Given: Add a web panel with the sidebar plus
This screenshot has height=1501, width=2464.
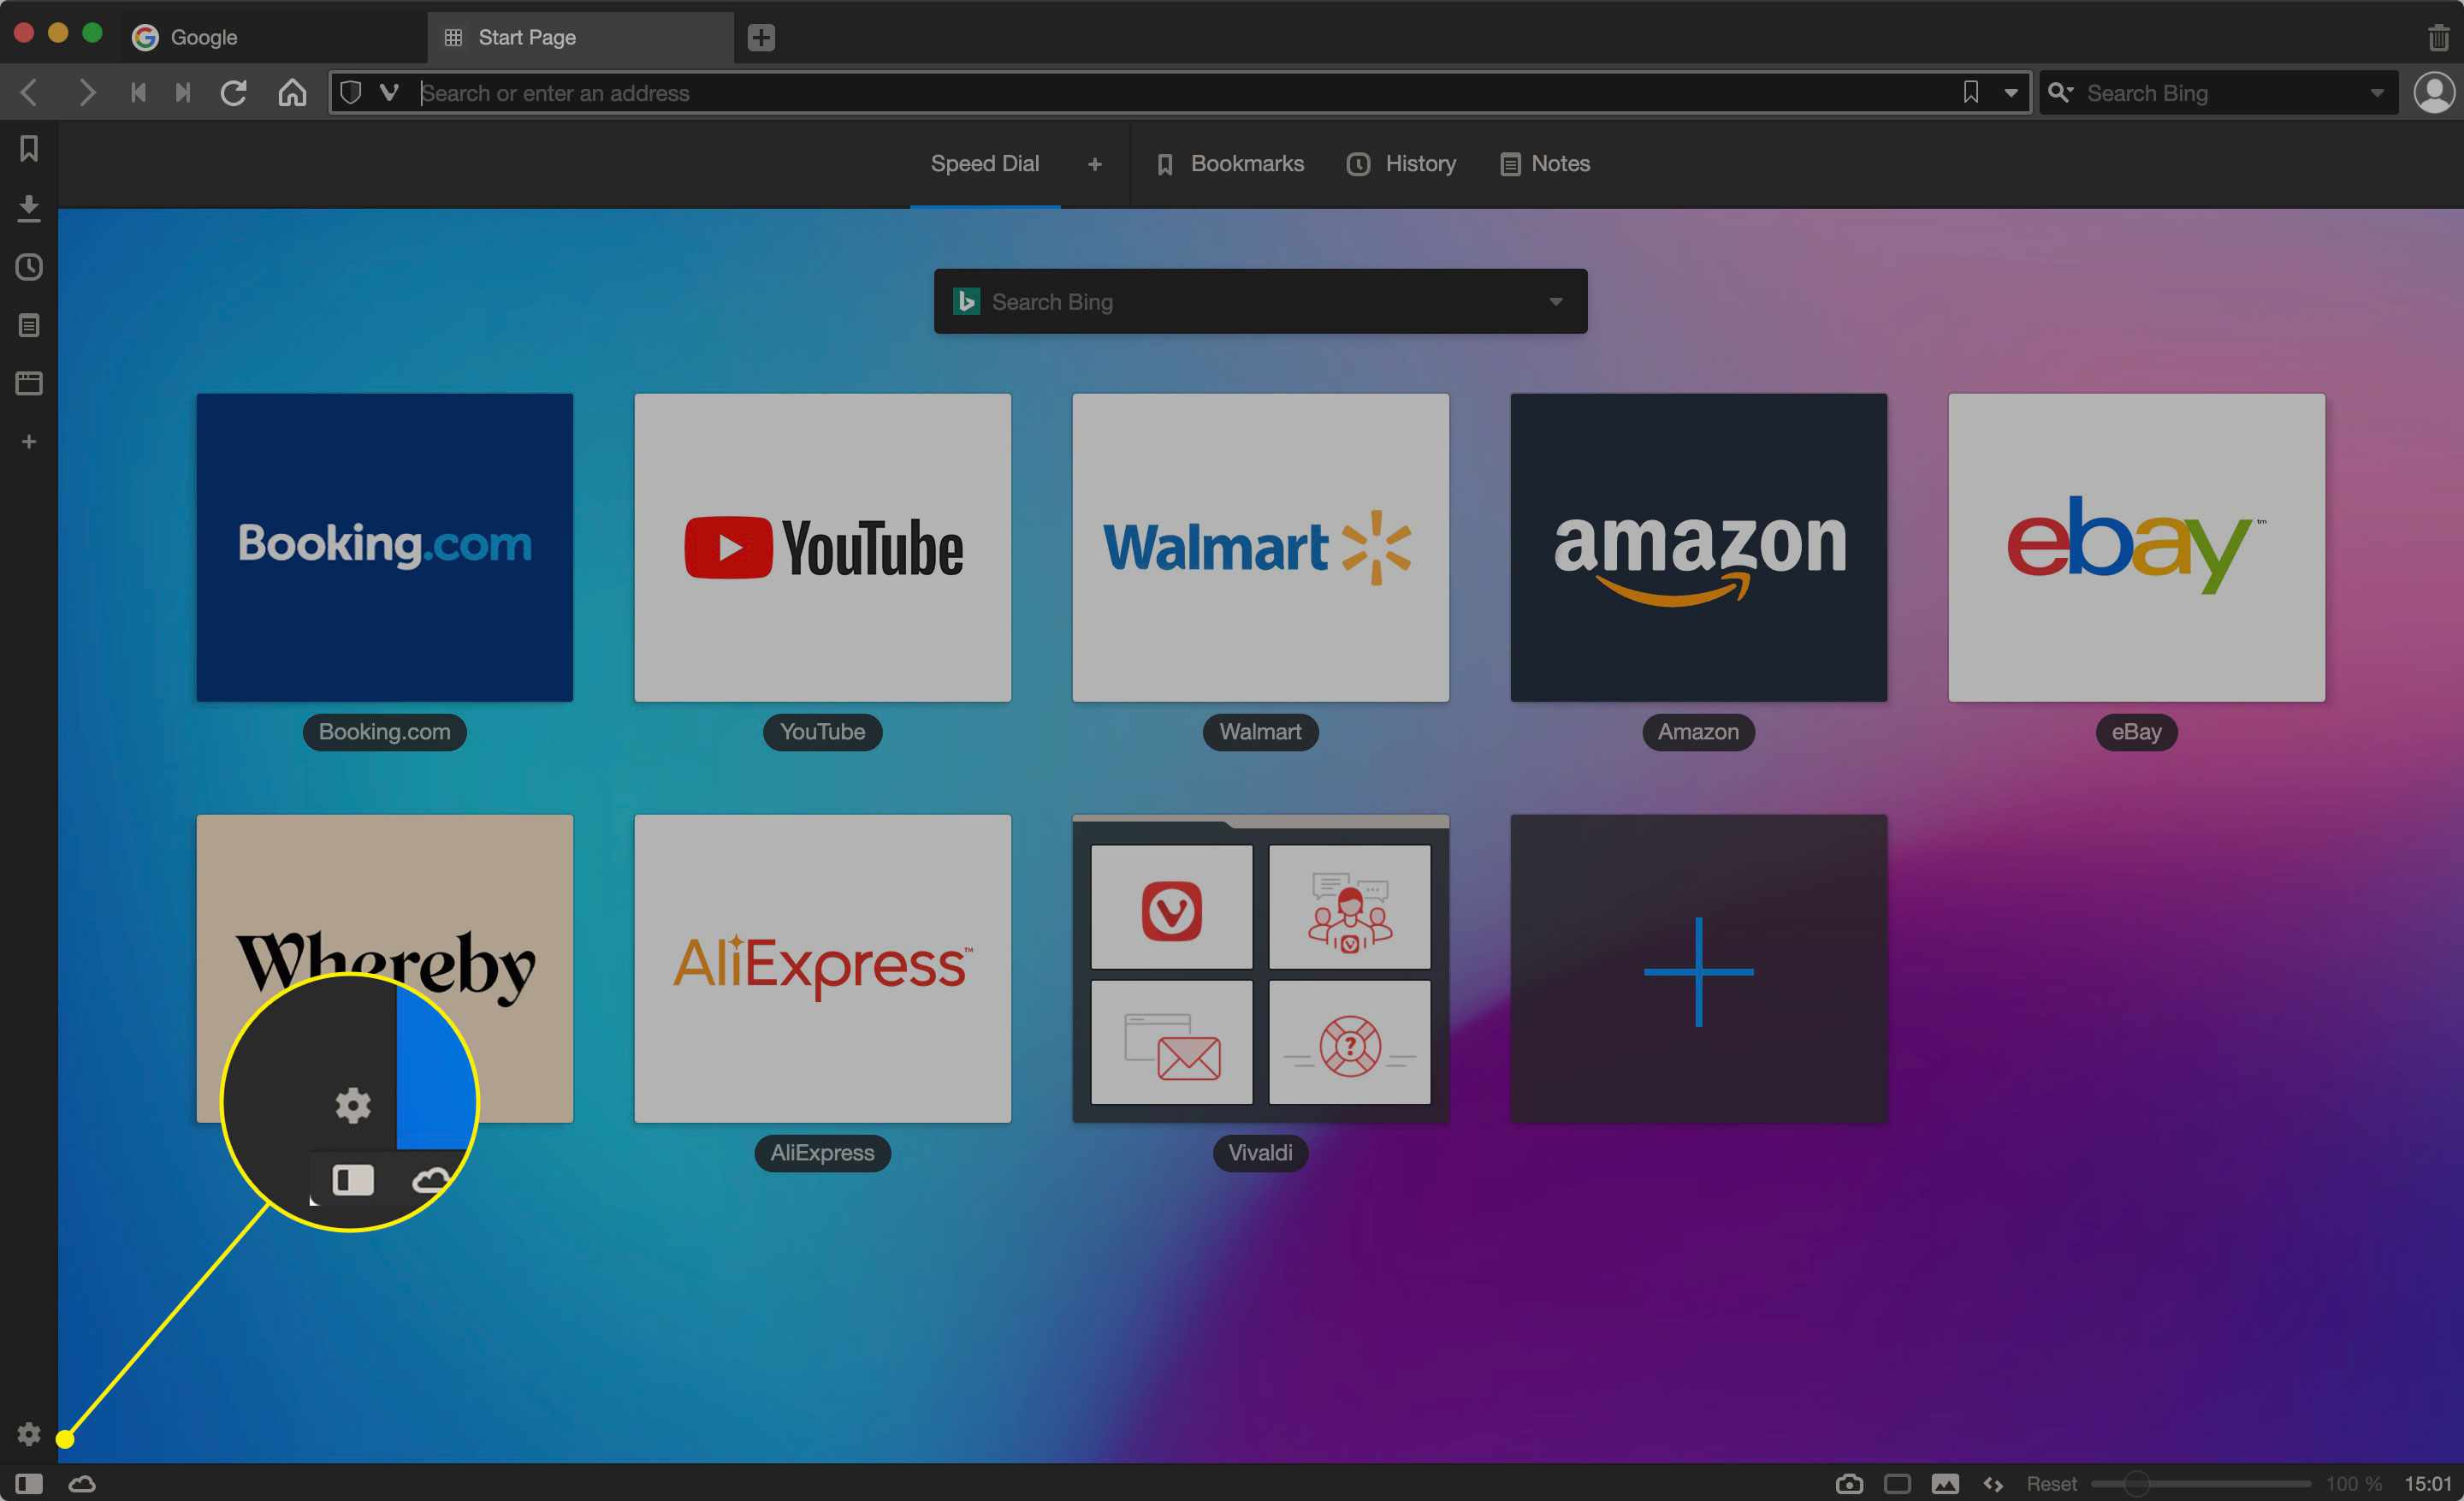Looking at the screenshot, I should pos(29,442).
